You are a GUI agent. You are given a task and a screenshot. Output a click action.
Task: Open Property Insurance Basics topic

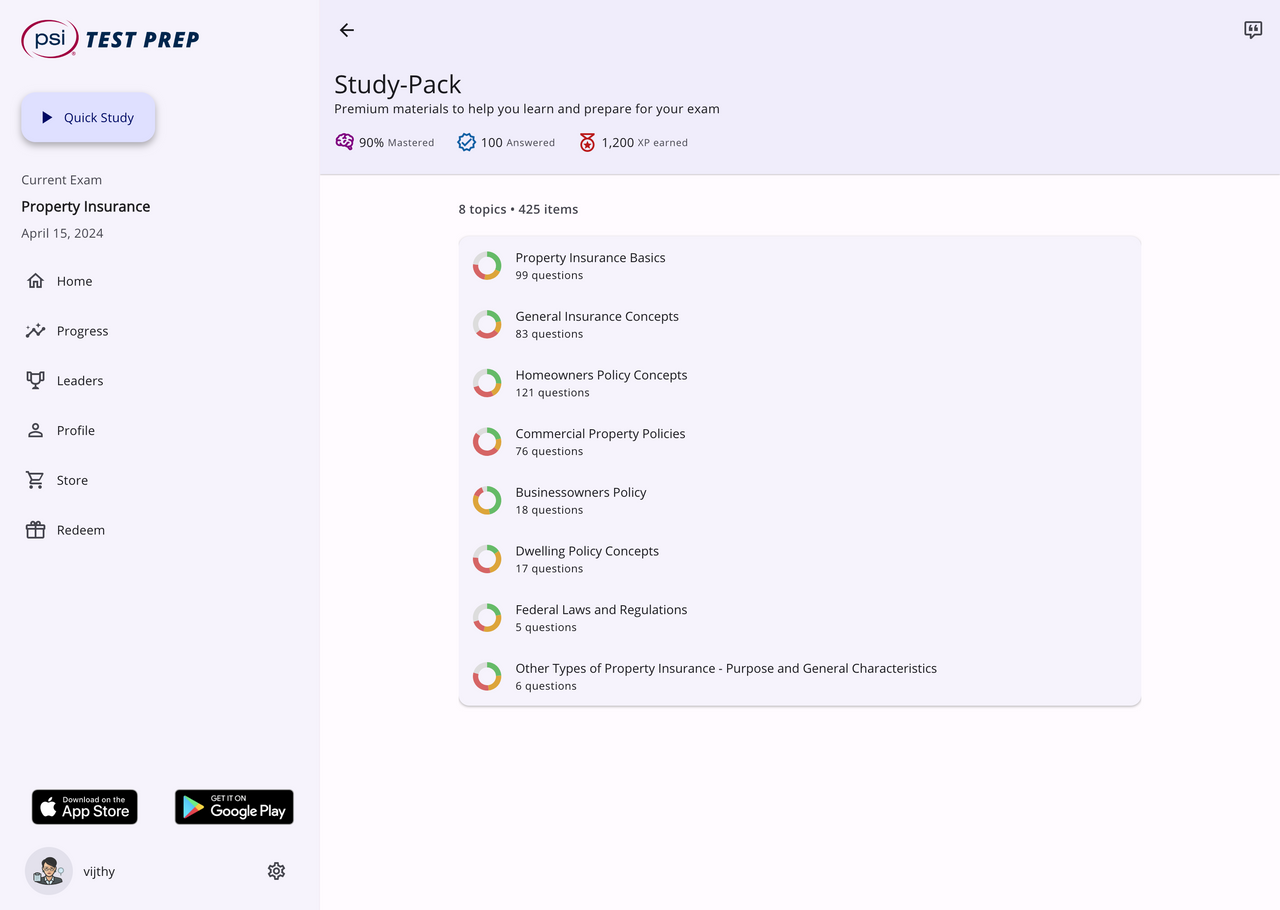(590, 265)
